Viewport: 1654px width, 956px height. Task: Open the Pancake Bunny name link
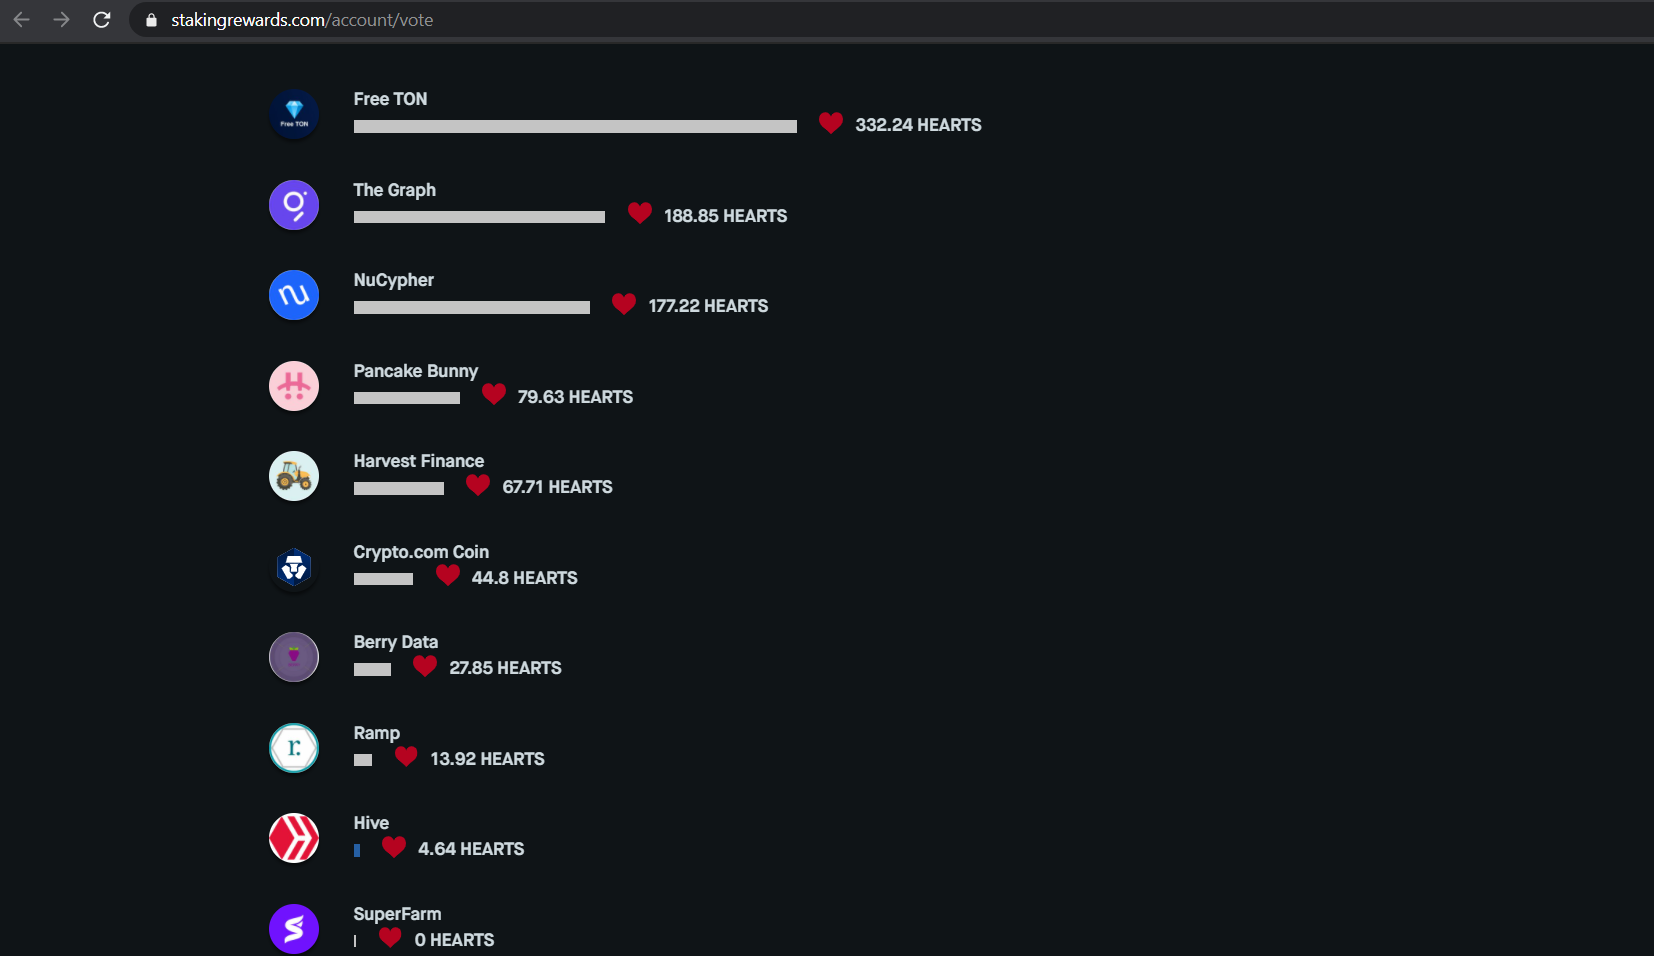coord(415,371)
